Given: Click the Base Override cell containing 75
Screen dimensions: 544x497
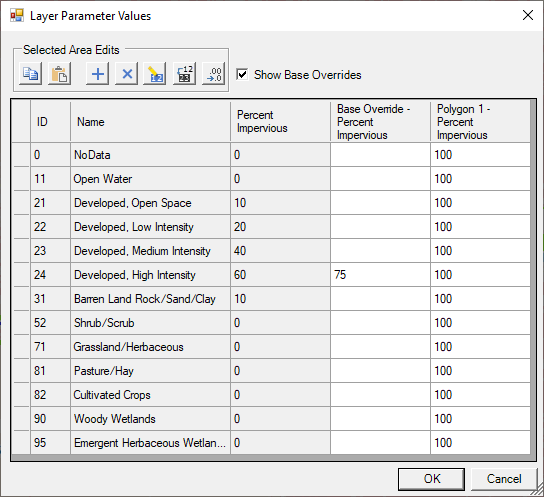Looking at the screenshot, I should (x=380, y=275).
